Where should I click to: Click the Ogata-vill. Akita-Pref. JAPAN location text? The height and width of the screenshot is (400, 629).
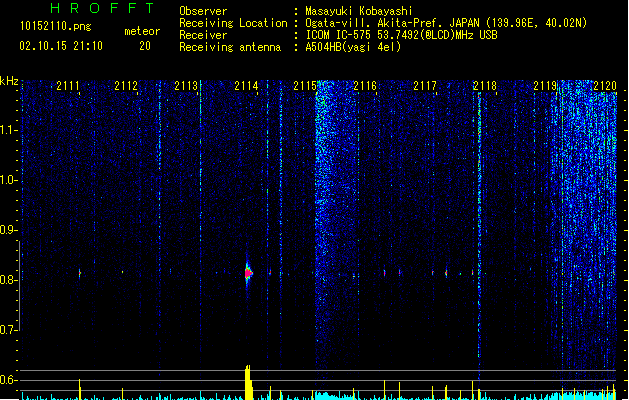pos(392,23)
